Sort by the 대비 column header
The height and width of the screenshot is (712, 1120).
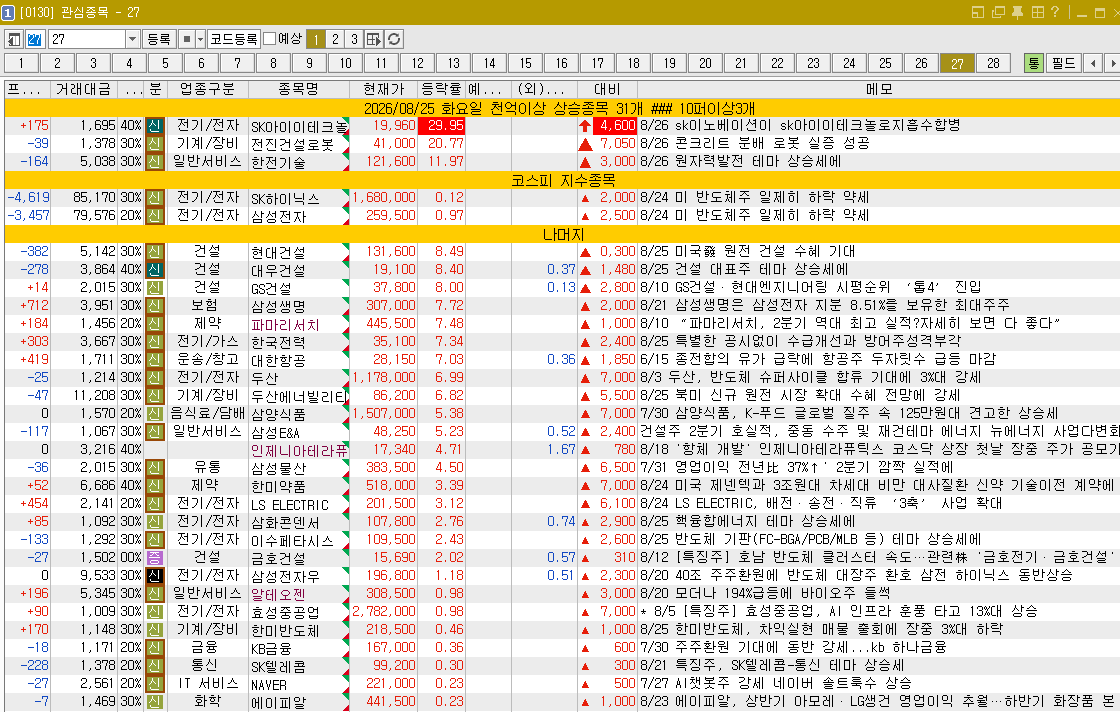point(607,89)
